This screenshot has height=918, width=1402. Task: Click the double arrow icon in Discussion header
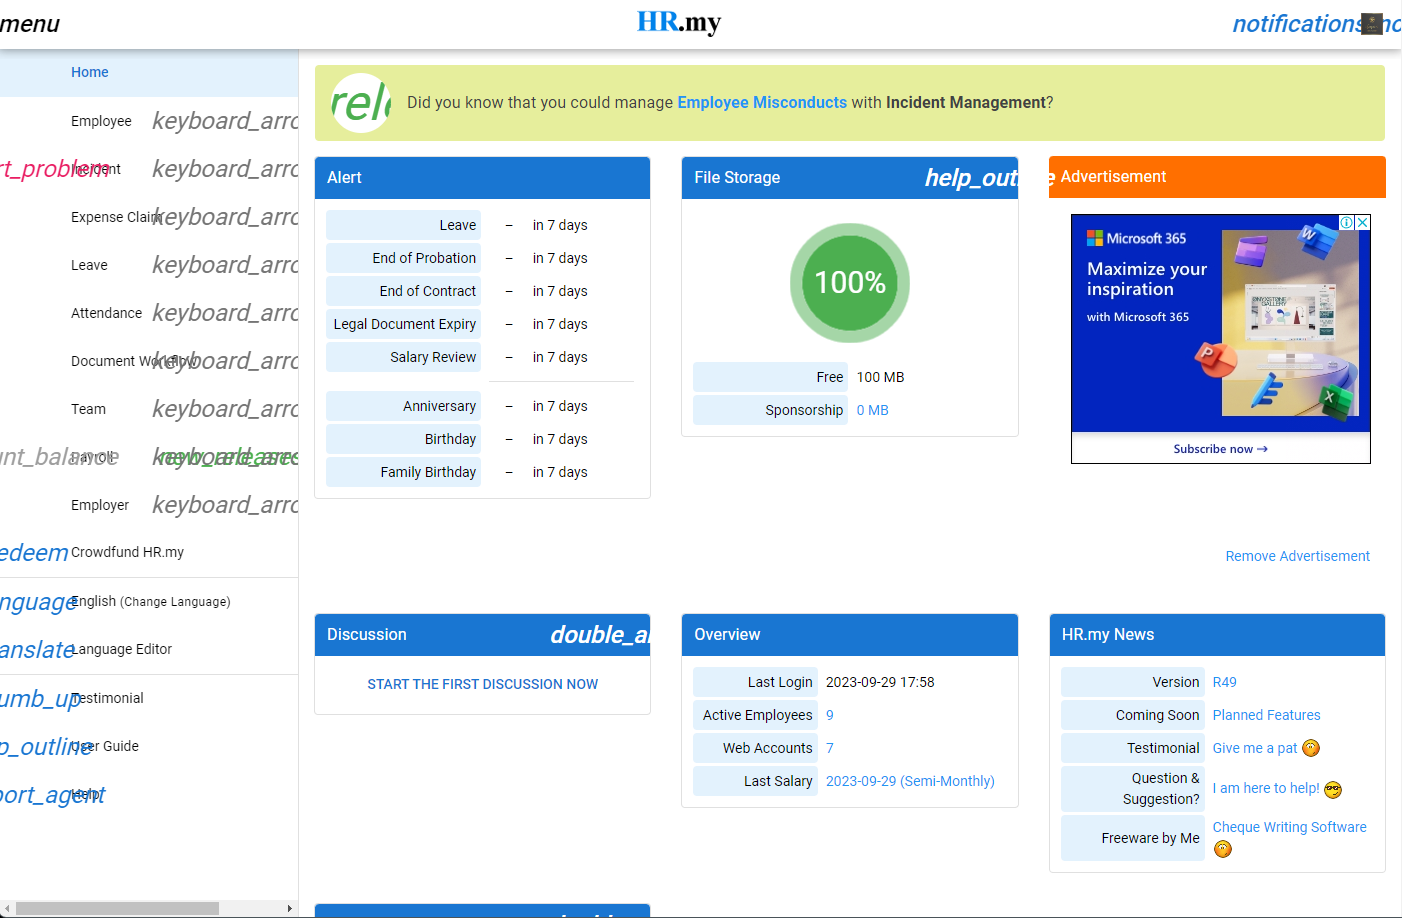coord(600,635)
